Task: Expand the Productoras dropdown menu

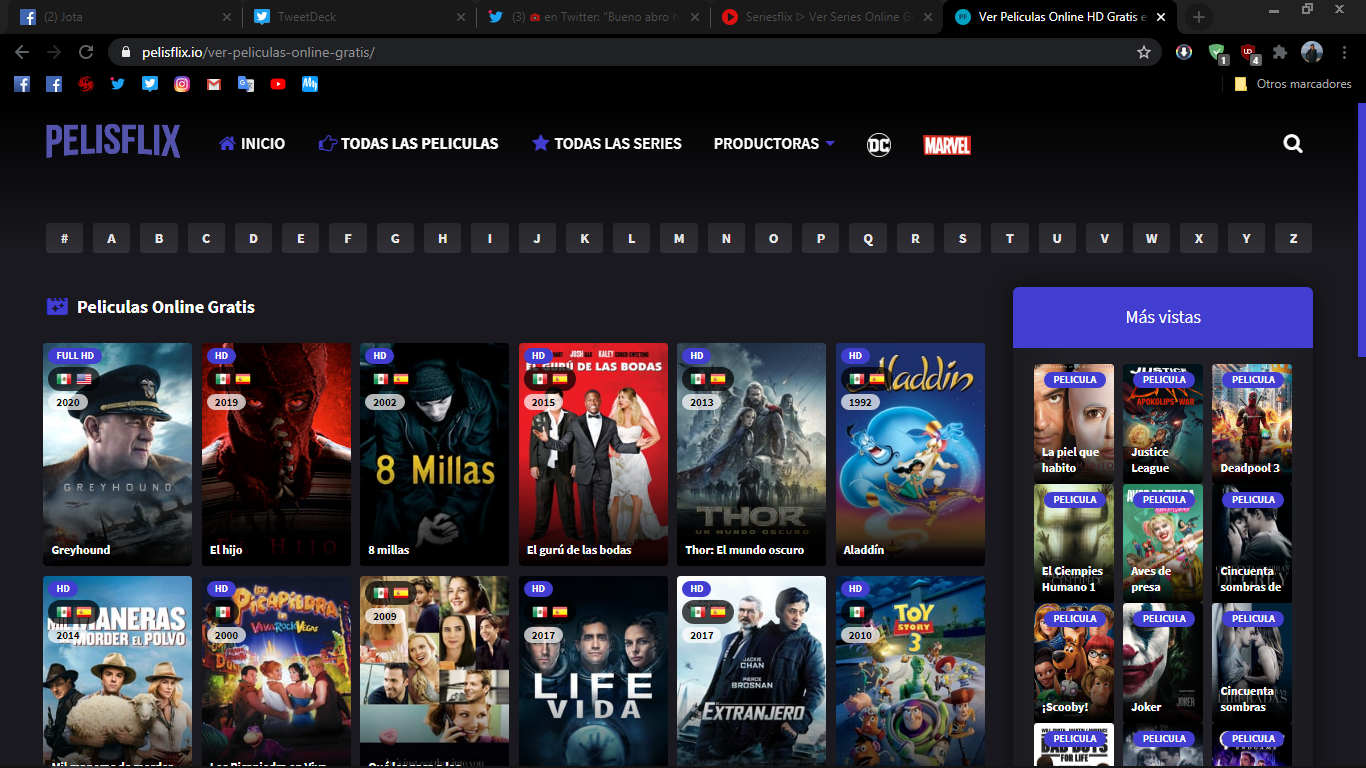Action: (x=774, y=144)
